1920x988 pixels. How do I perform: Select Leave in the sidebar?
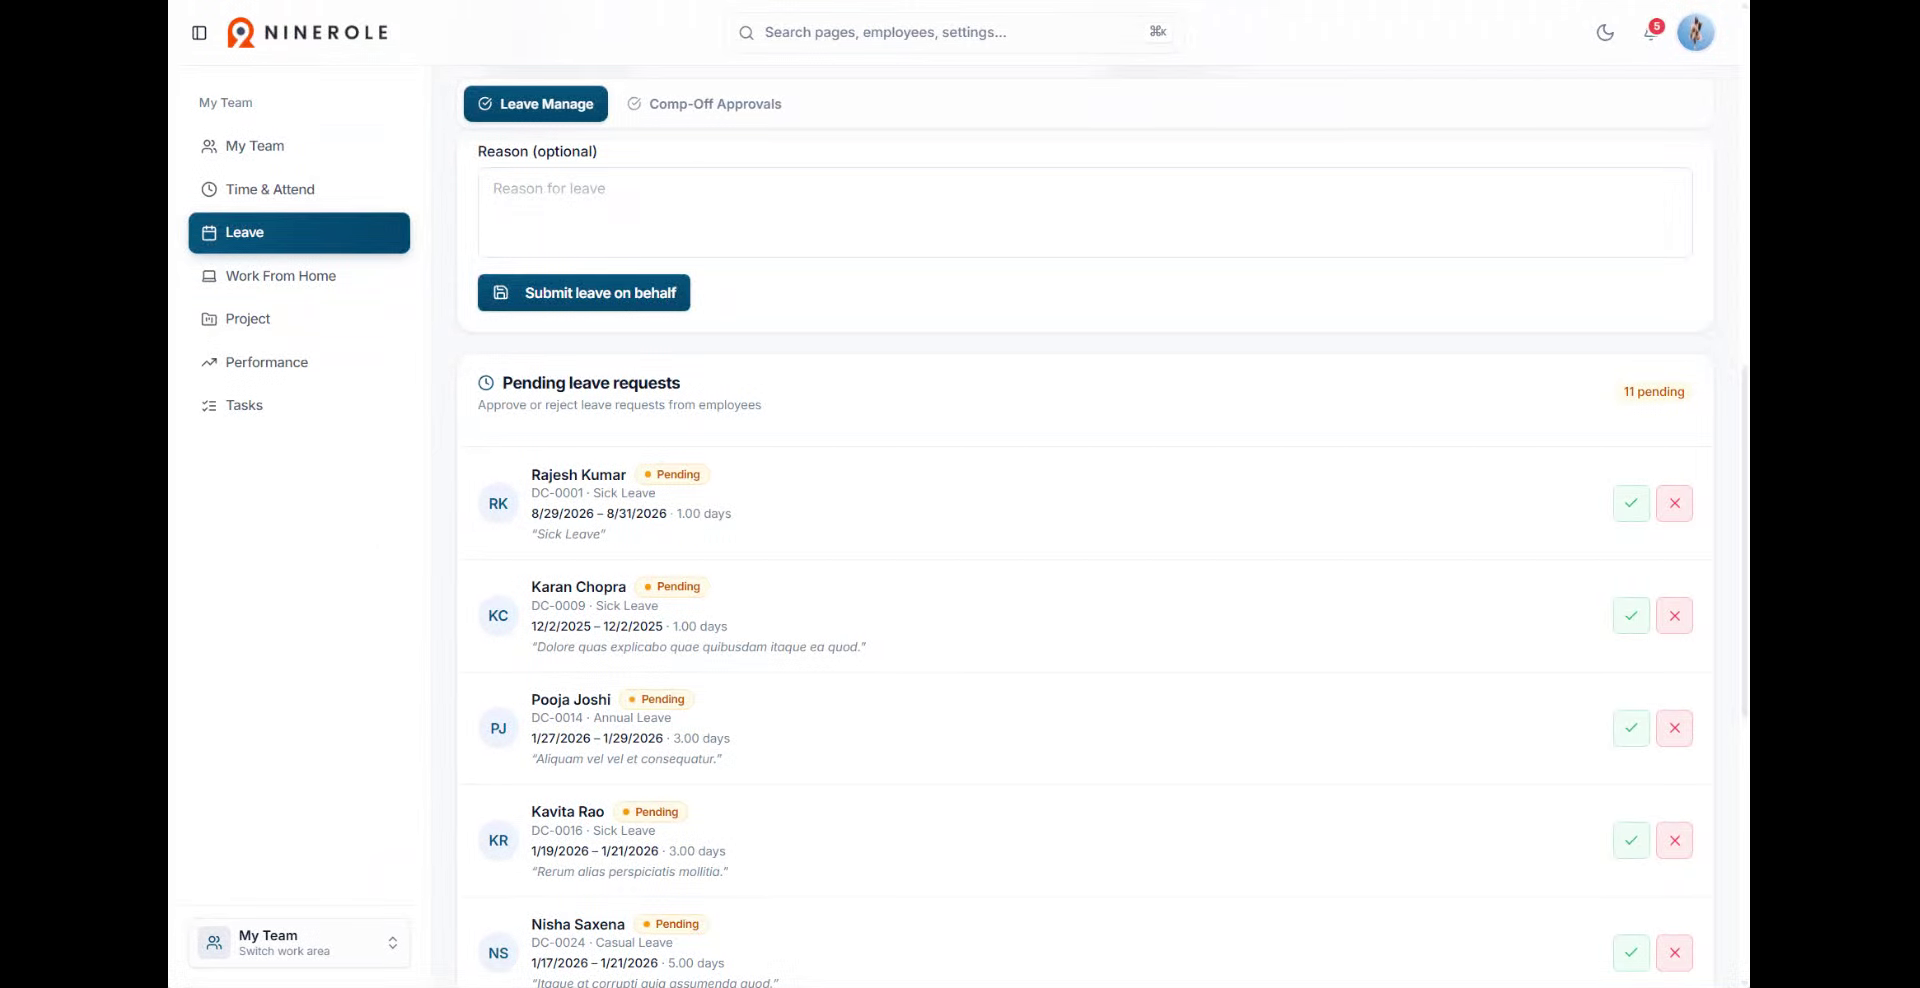point(299,233)
